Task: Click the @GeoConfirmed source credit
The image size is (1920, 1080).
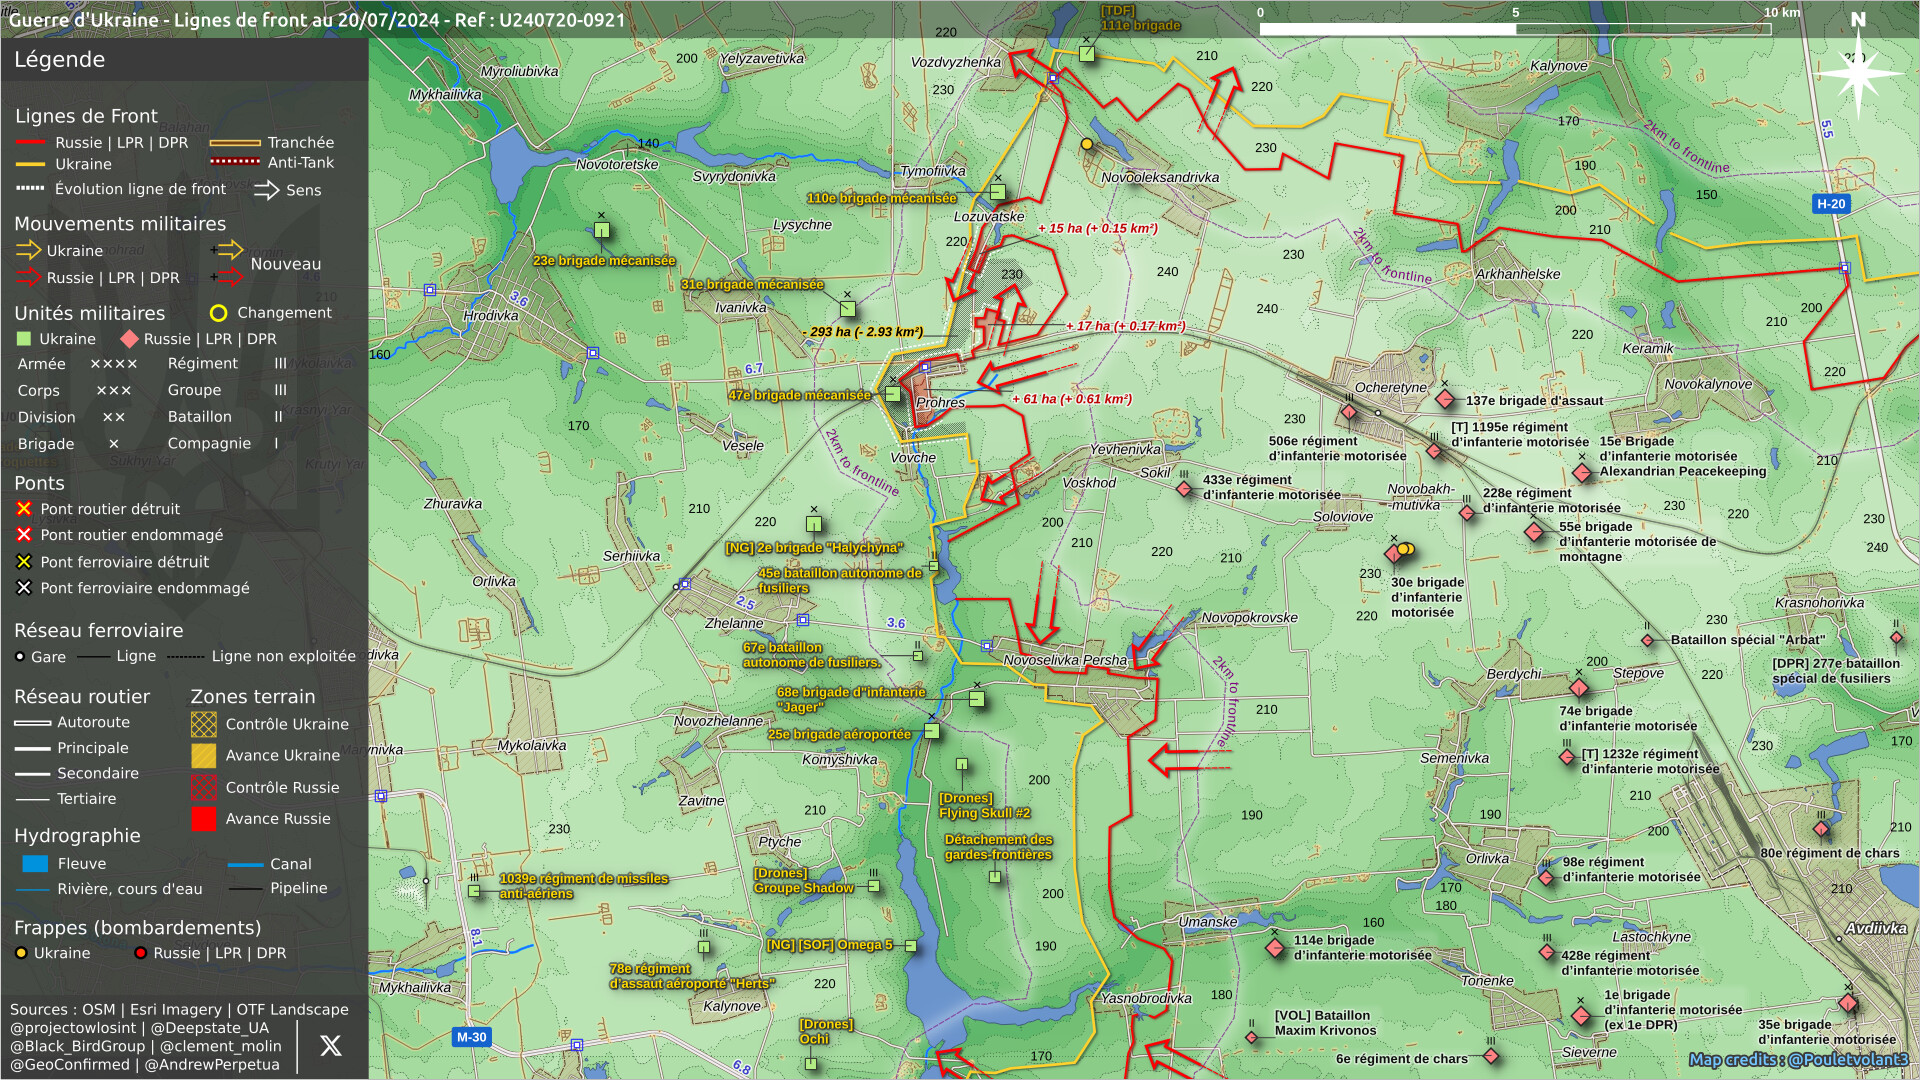Action: pyautogui.click(x=68, y=1064)
